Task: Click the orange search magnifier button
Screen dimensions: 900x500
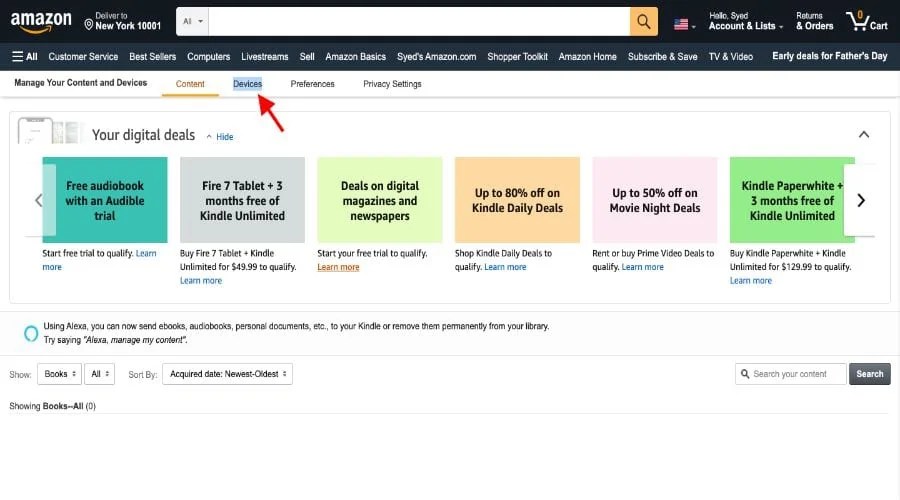Action: 643,22
